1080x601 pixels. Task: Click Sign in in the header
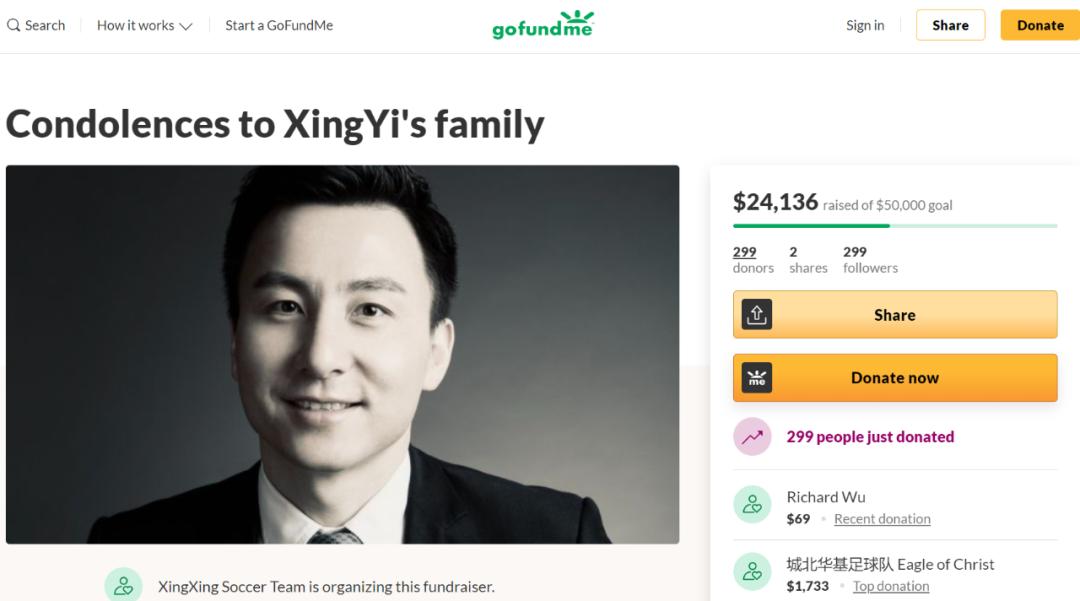tap(865, 25)
